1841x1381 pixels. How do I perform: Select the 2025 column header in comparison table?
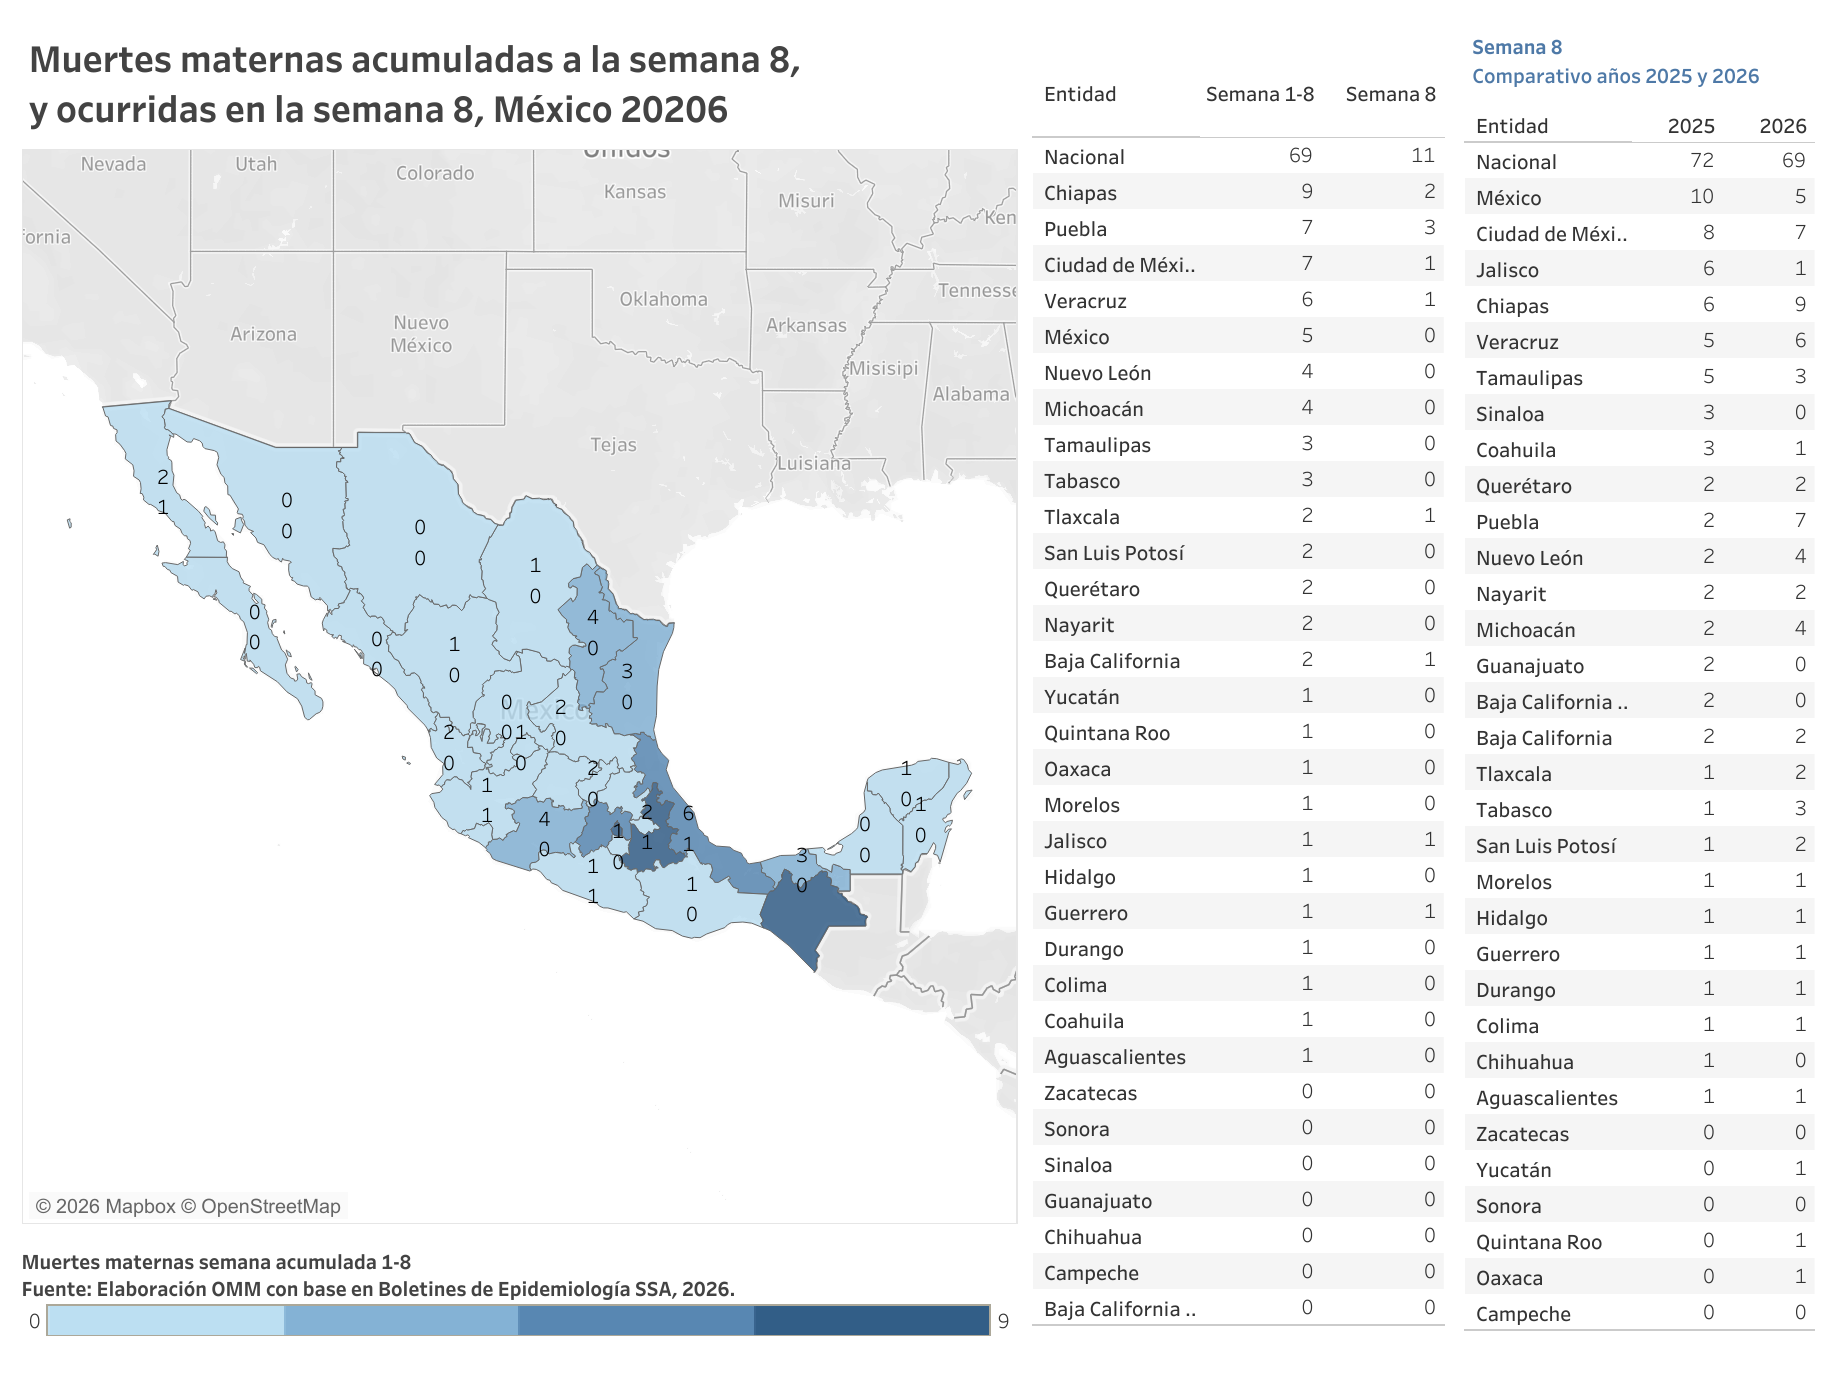click(x=1690, y=126)
